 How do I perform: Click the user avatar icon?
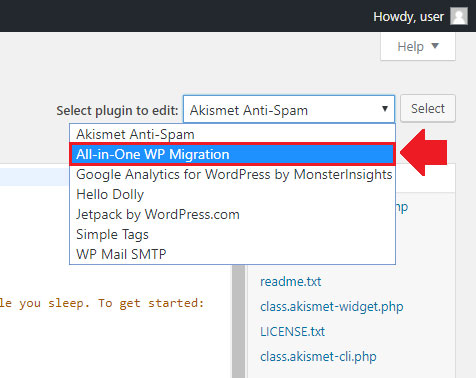coord(459,16)
